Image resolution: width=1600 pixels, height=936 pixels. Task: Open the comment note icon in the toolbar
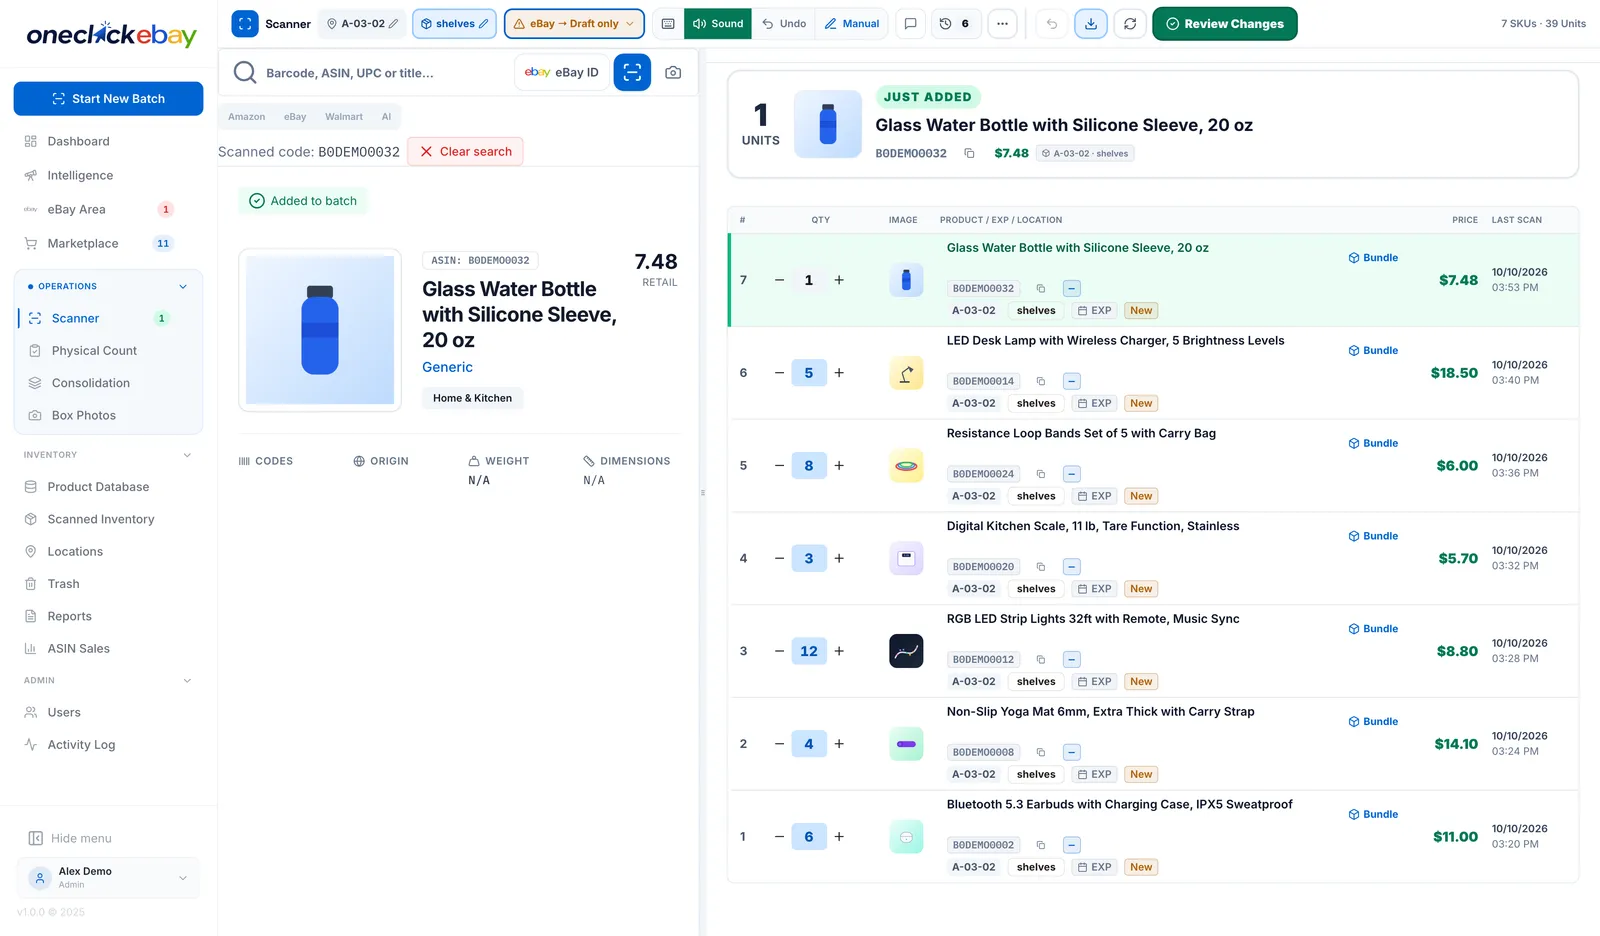tap(910, 24)
